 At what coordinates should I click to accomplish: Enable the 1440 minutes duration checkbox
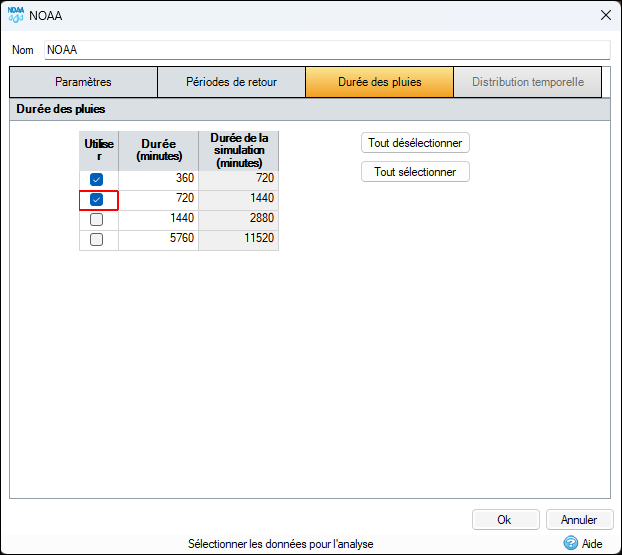(96, 219)
